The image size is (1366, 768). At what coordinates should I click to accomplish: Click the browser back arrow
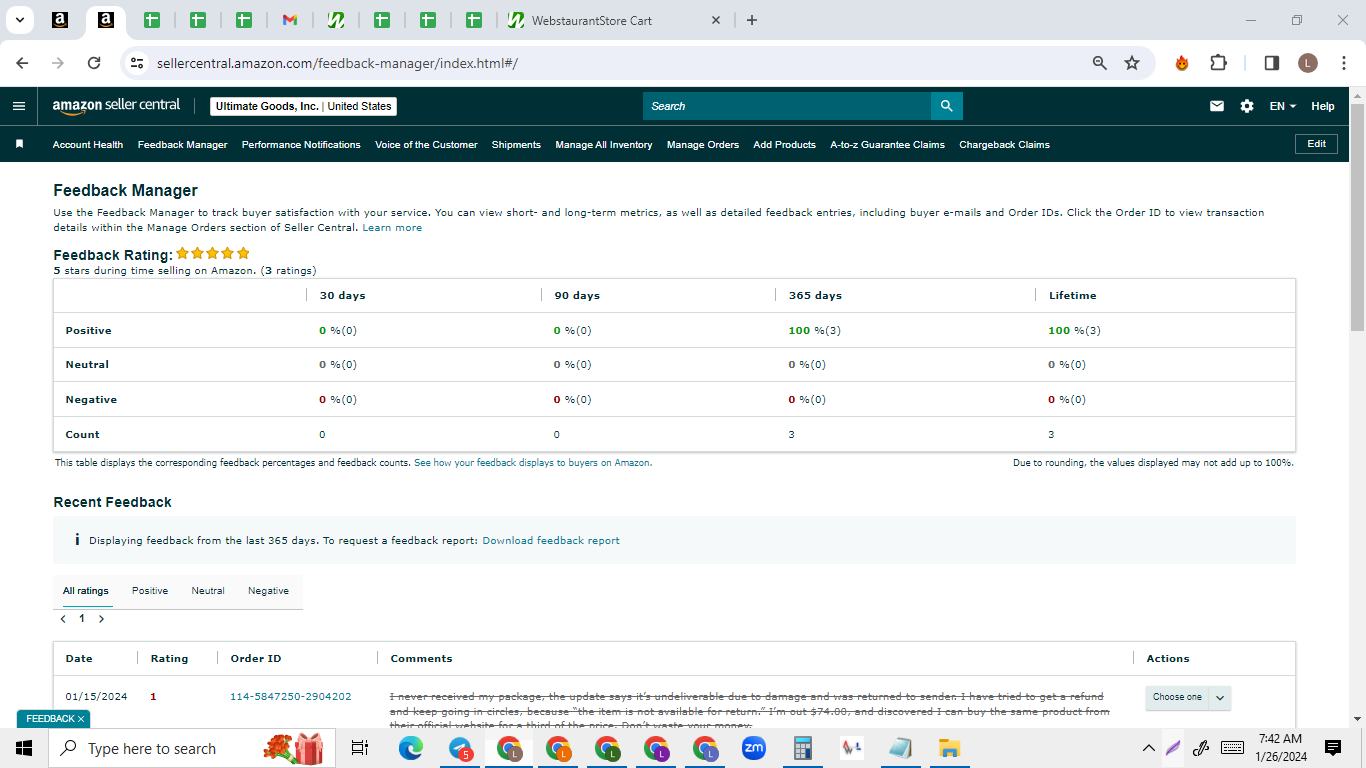pyautogui.click(x=22, y=63)
